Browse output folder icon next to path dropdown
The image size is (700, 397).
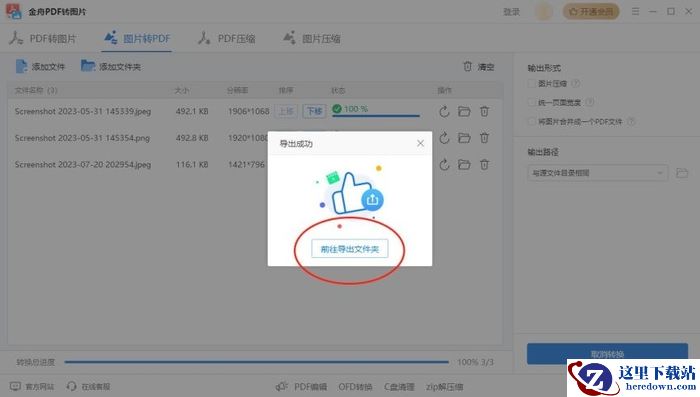[682, 173]
